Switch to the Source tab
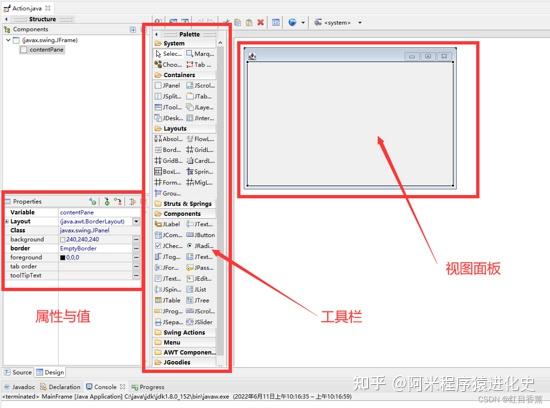This screenshot has height=408, width=550. [18, 372]
